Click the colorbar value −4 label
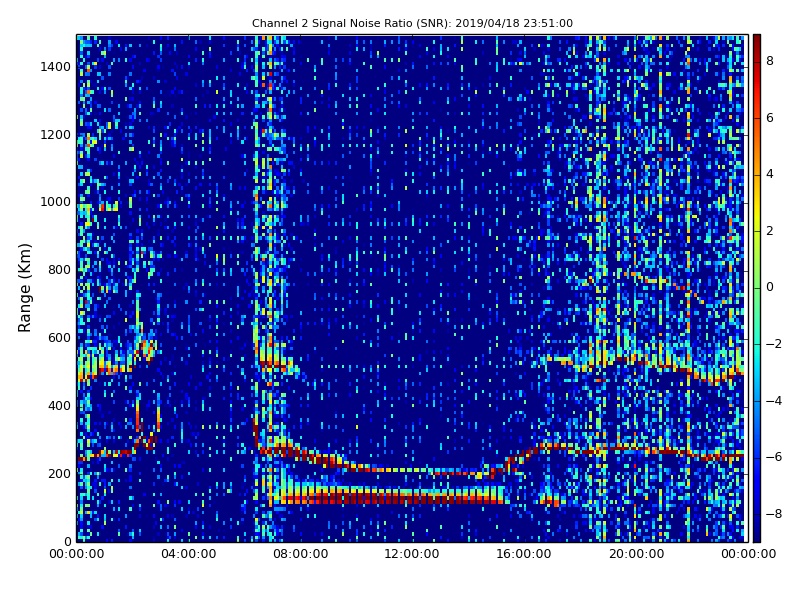 click(774, 401)
